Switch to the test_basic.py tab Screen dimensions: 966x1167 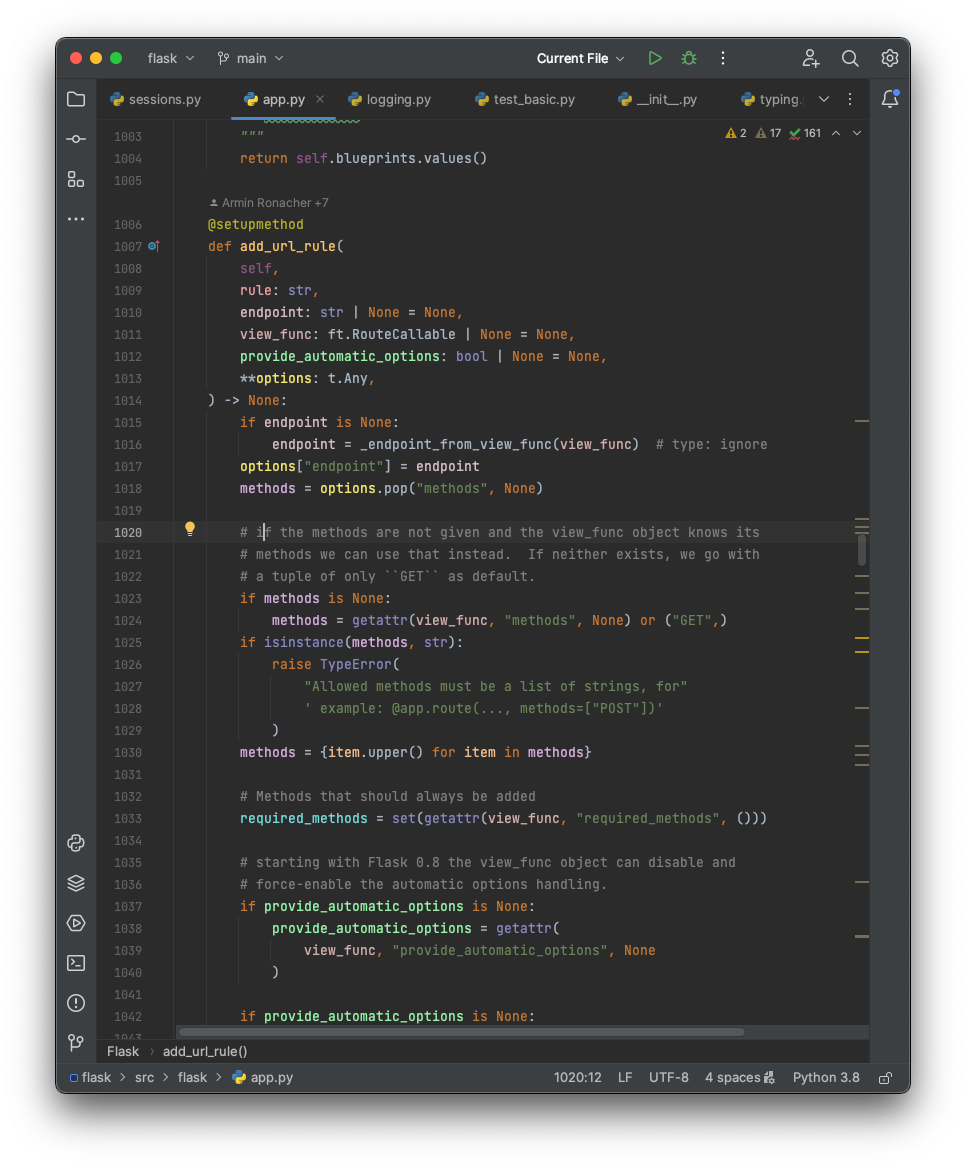coord(525,99)
